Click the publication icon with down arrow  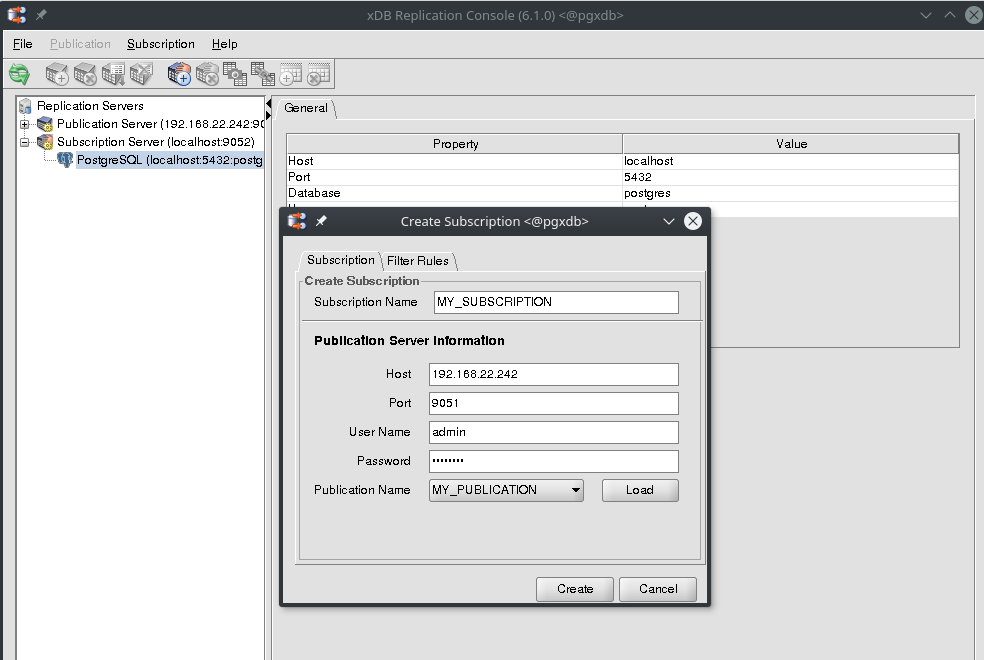coord(114,74)
